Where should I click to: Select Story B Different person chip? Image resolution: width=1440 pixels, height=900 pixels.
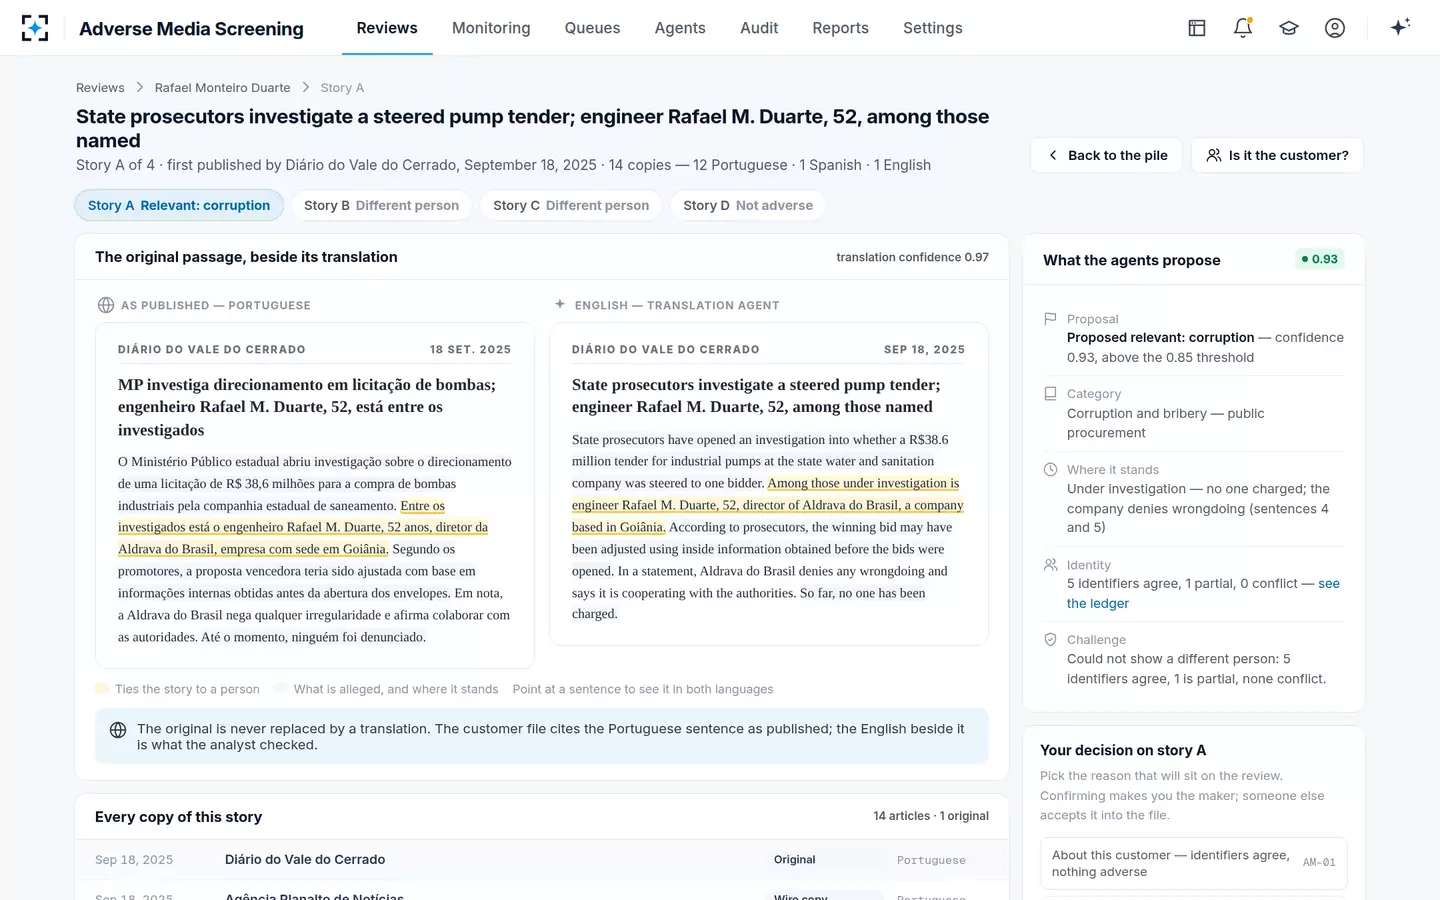(381, 205)
